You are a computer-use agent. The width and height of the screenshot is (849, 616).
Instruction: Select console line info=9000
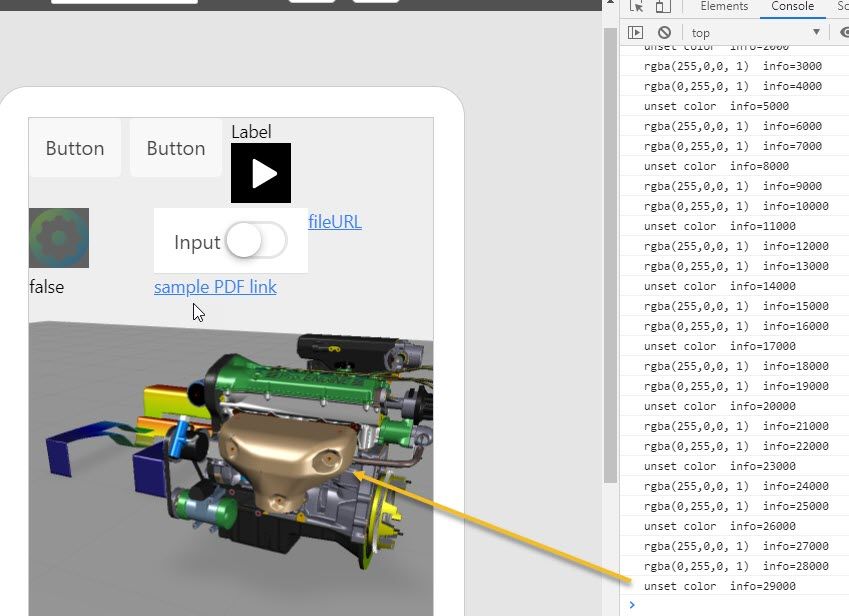(733, 186)
